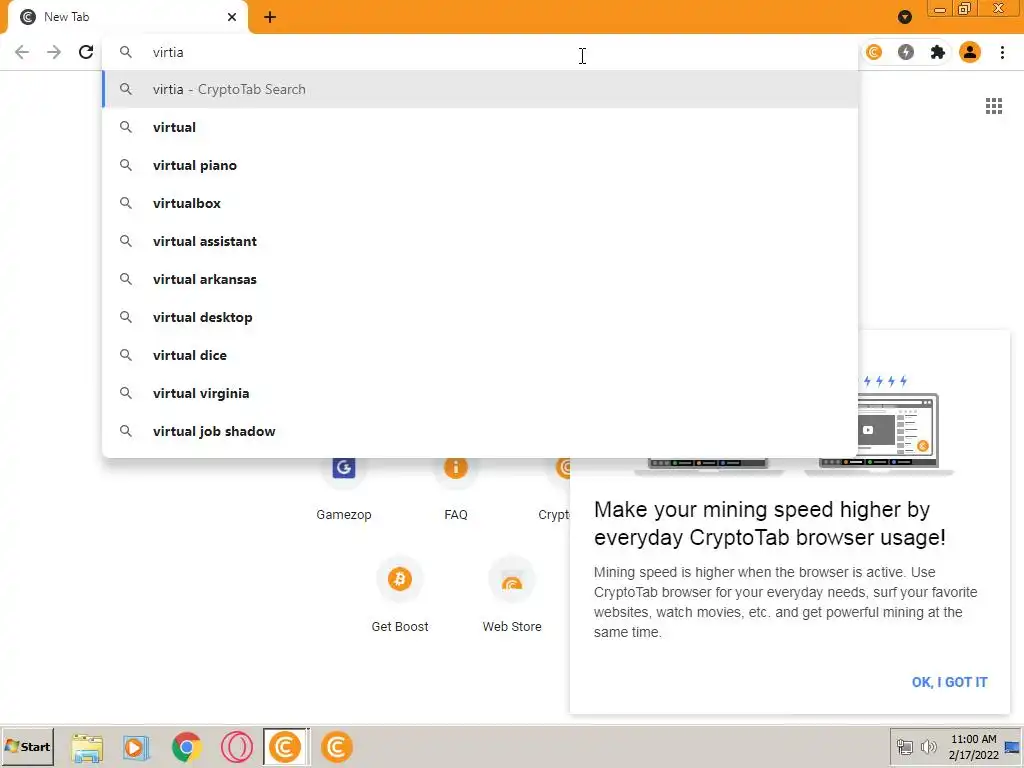Open the user profile avatar

click(x=970, y=52)
